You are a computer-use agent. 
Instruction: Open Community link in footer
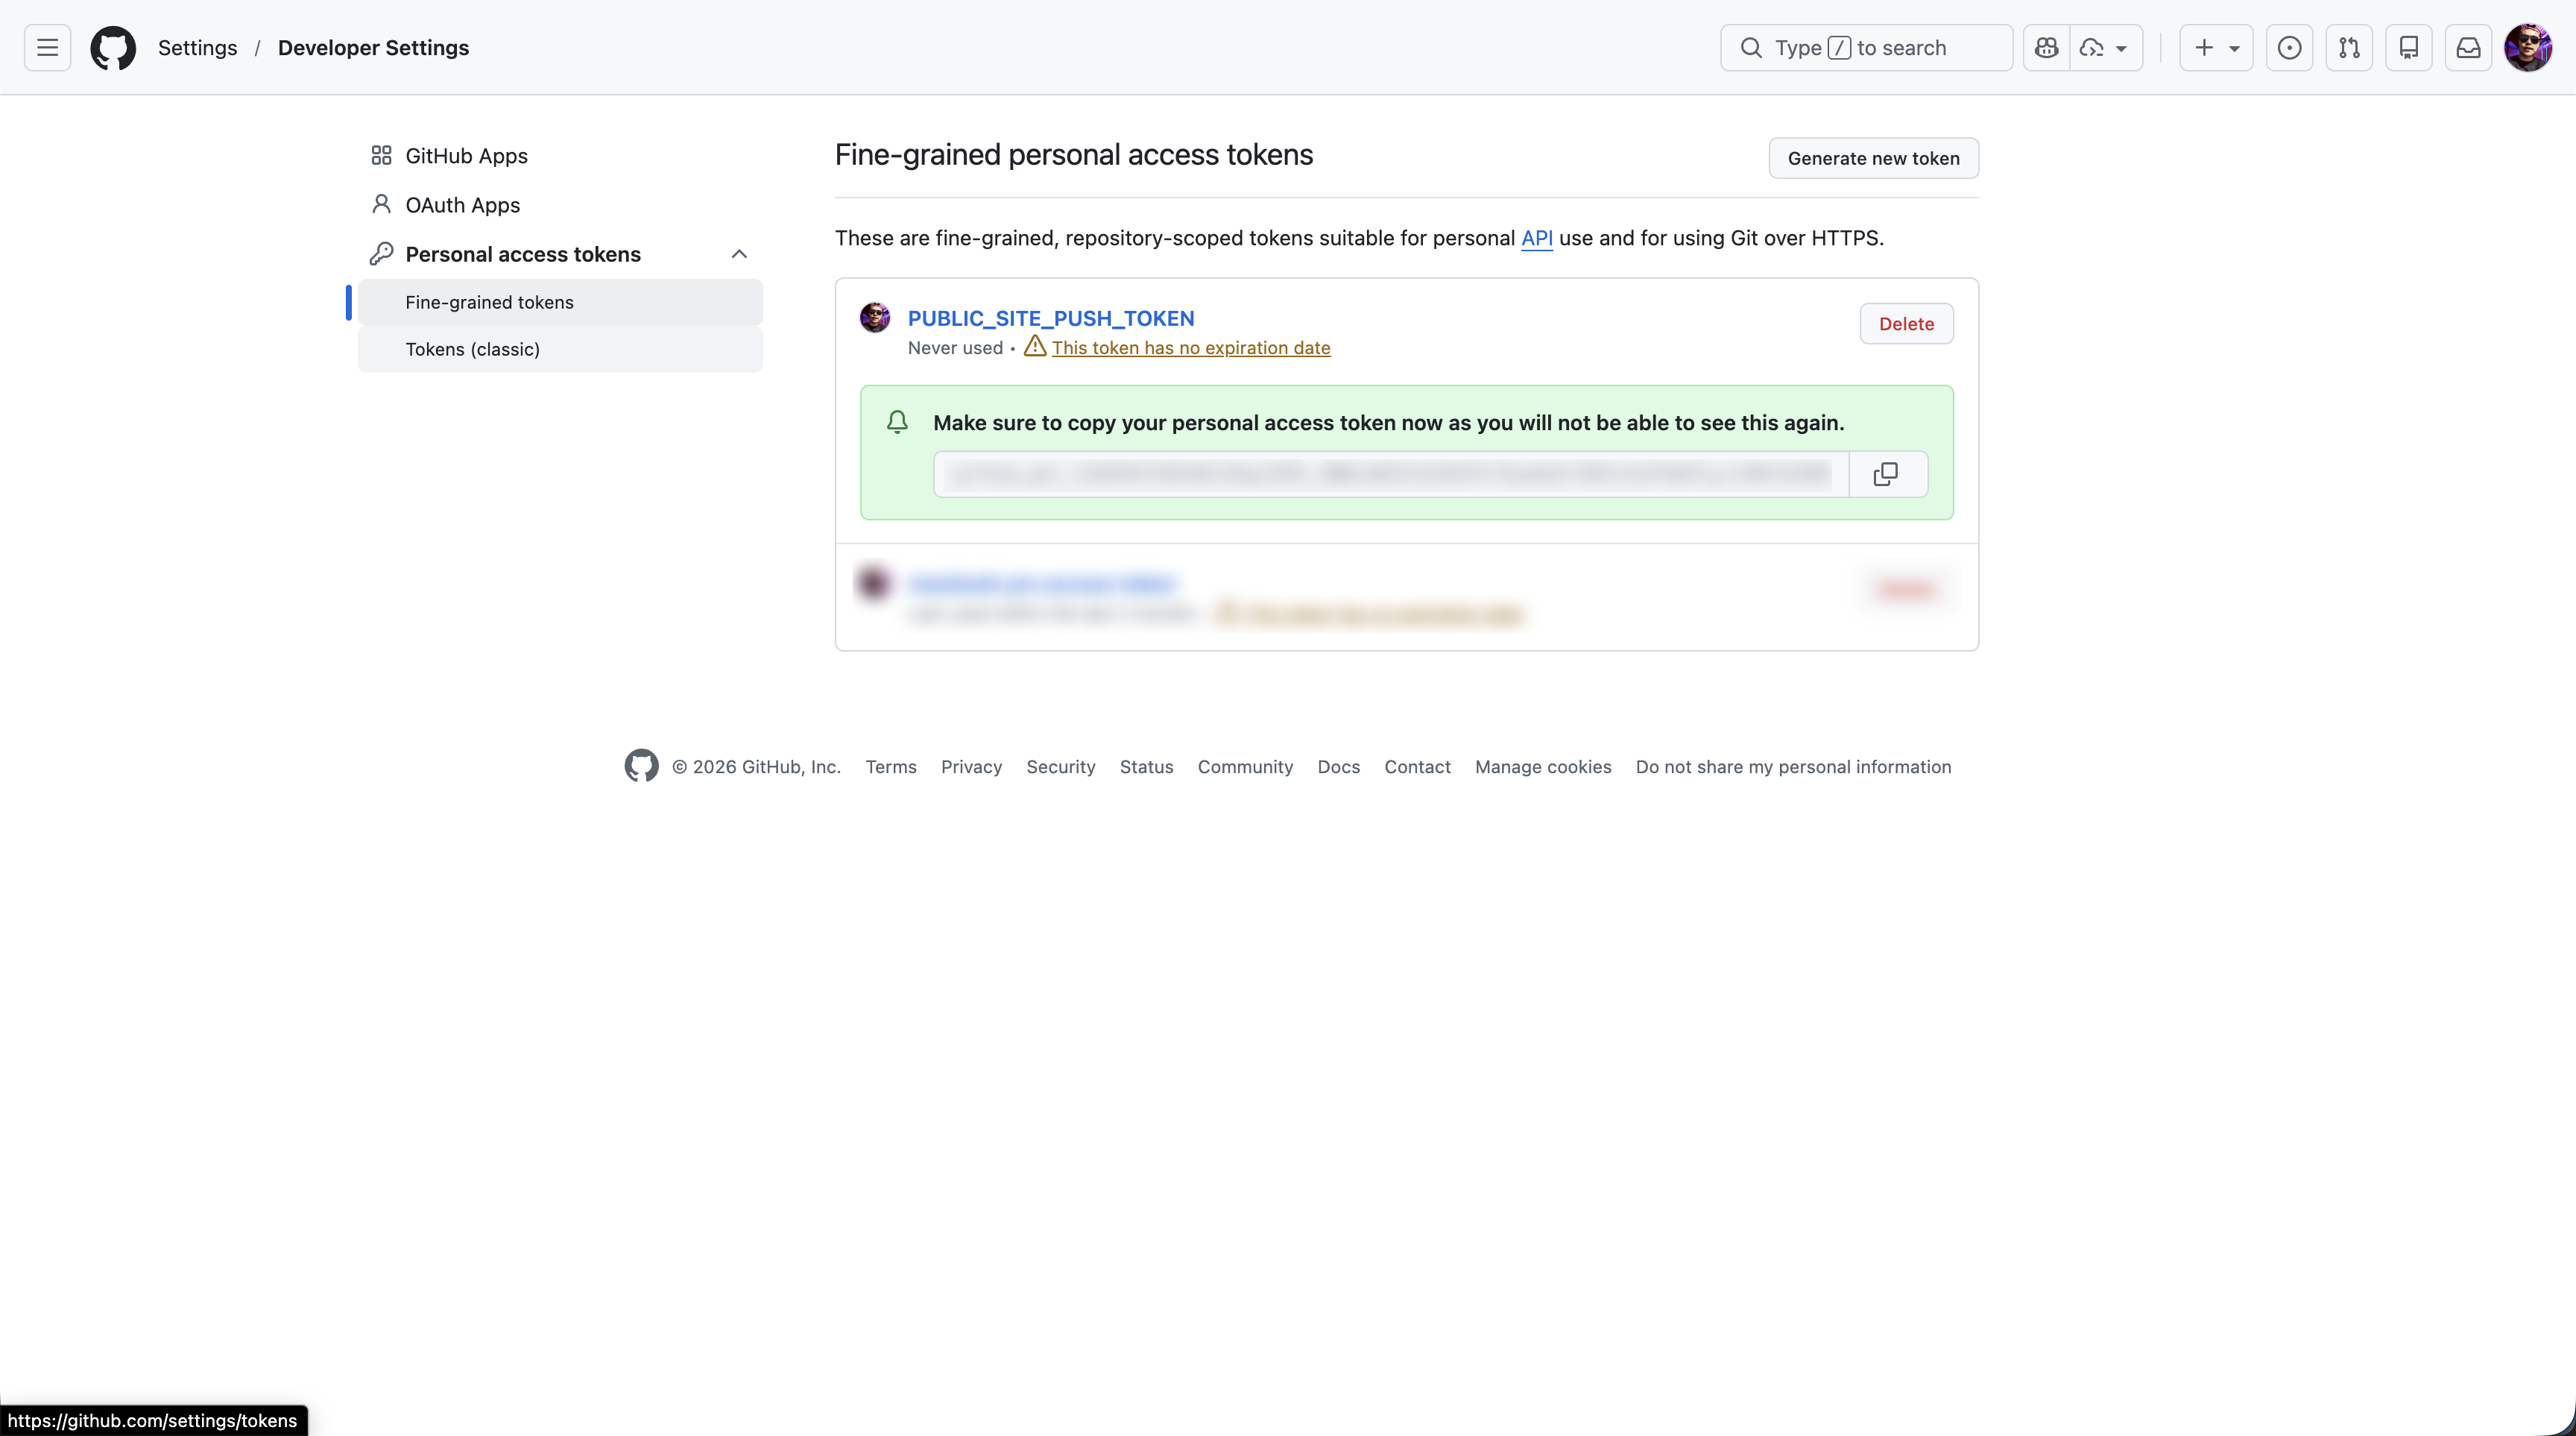click(1245, 767)
